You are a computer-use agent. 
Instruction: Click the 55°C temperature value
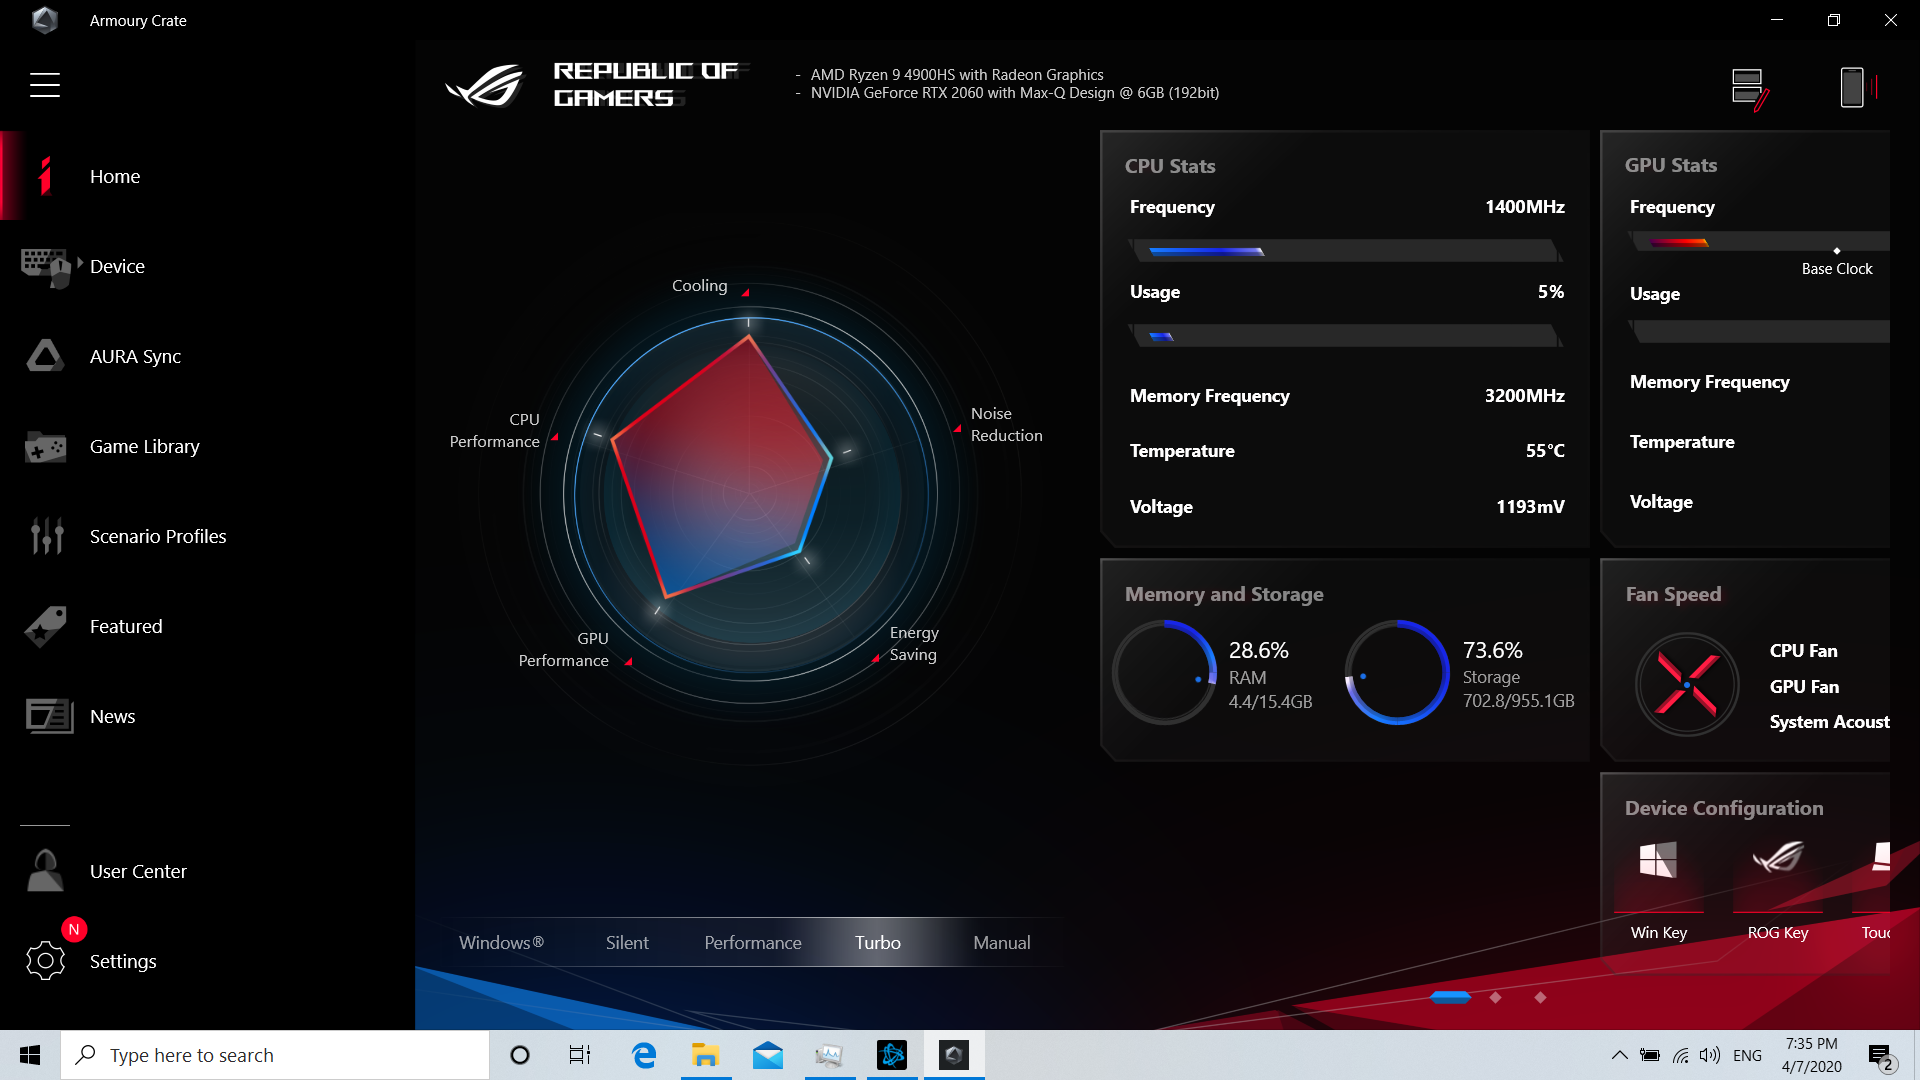[x=1545, y=451]
